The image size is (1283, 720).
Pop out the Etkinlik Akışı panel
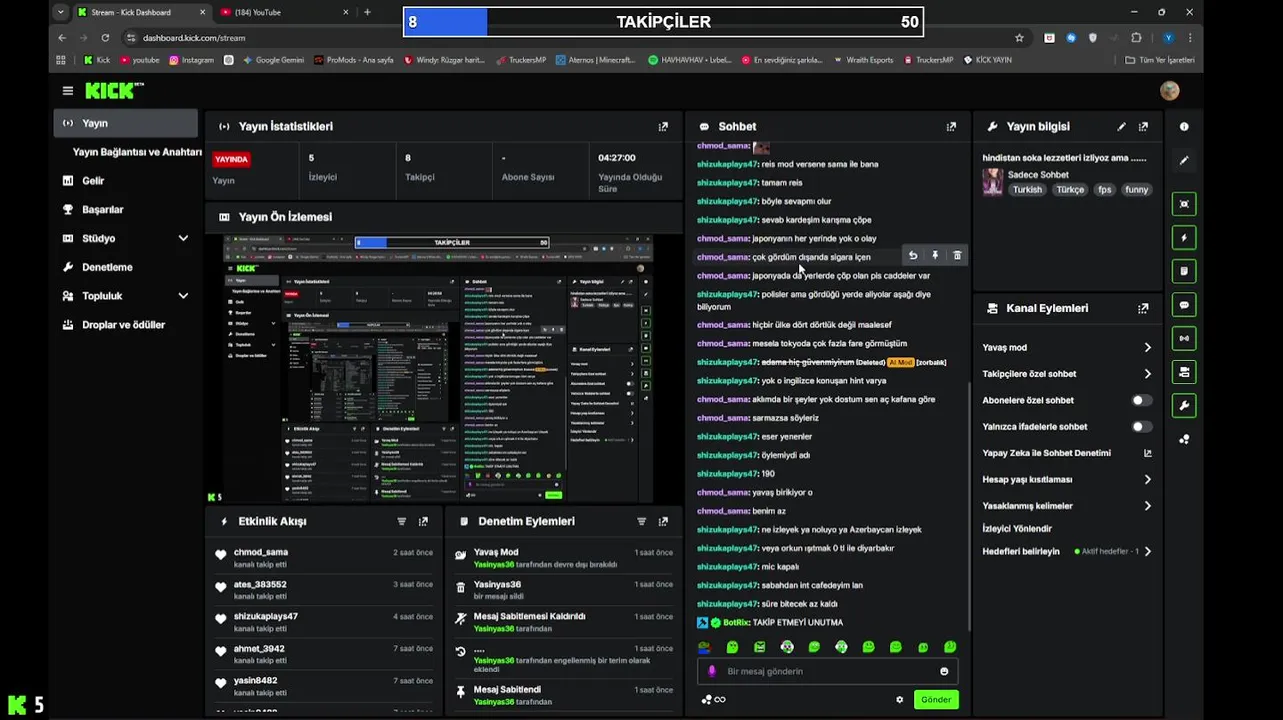click(423, 522)
